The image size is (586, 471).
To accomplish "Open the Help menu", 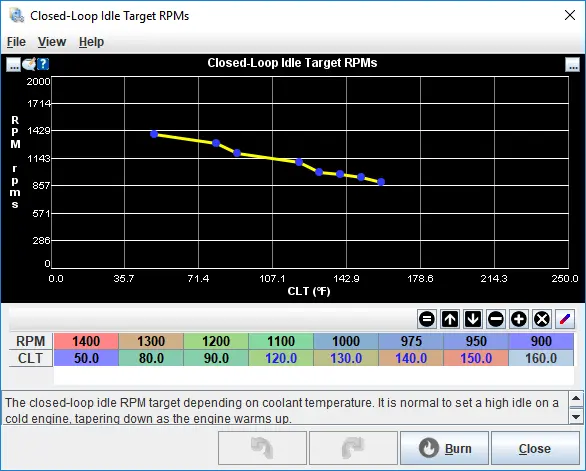I will coord(91,42).
